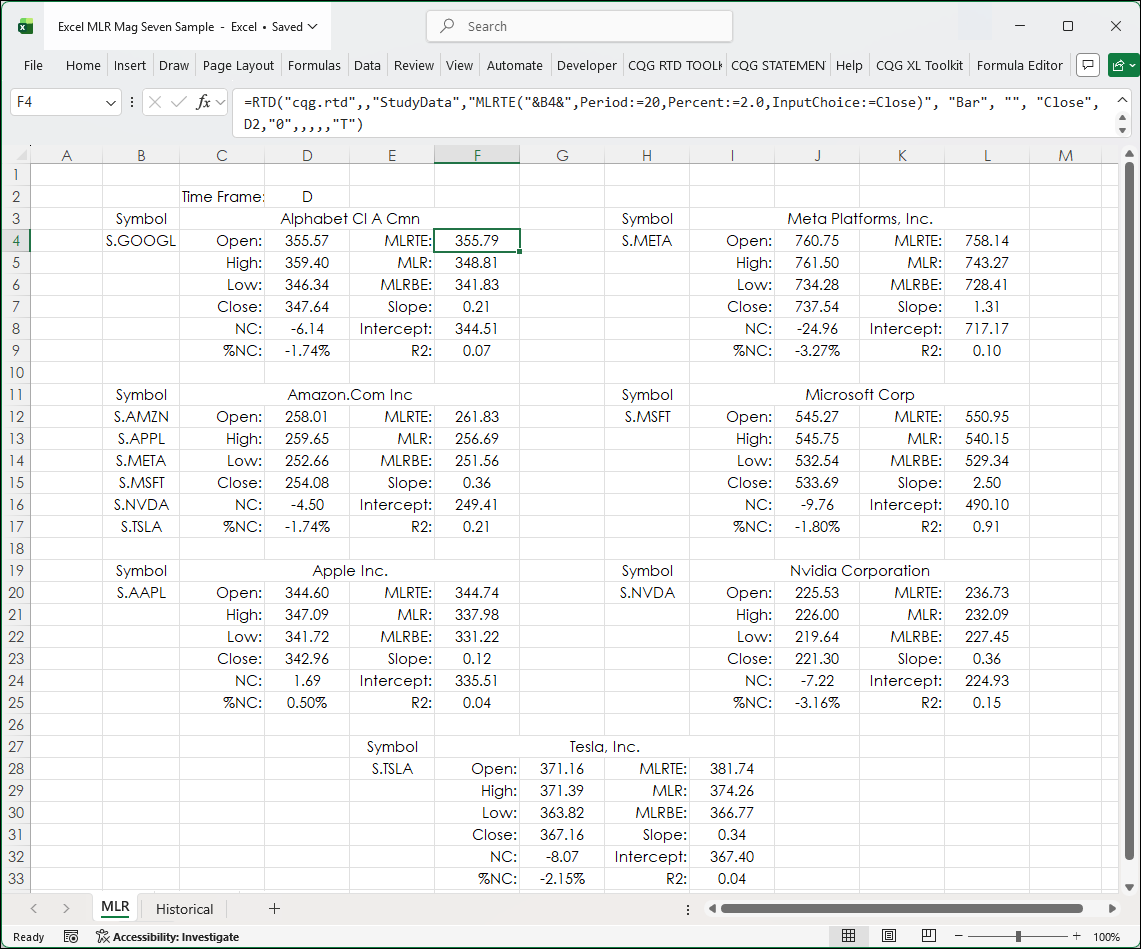
Task: Open File menu
Action: [33, 65]
